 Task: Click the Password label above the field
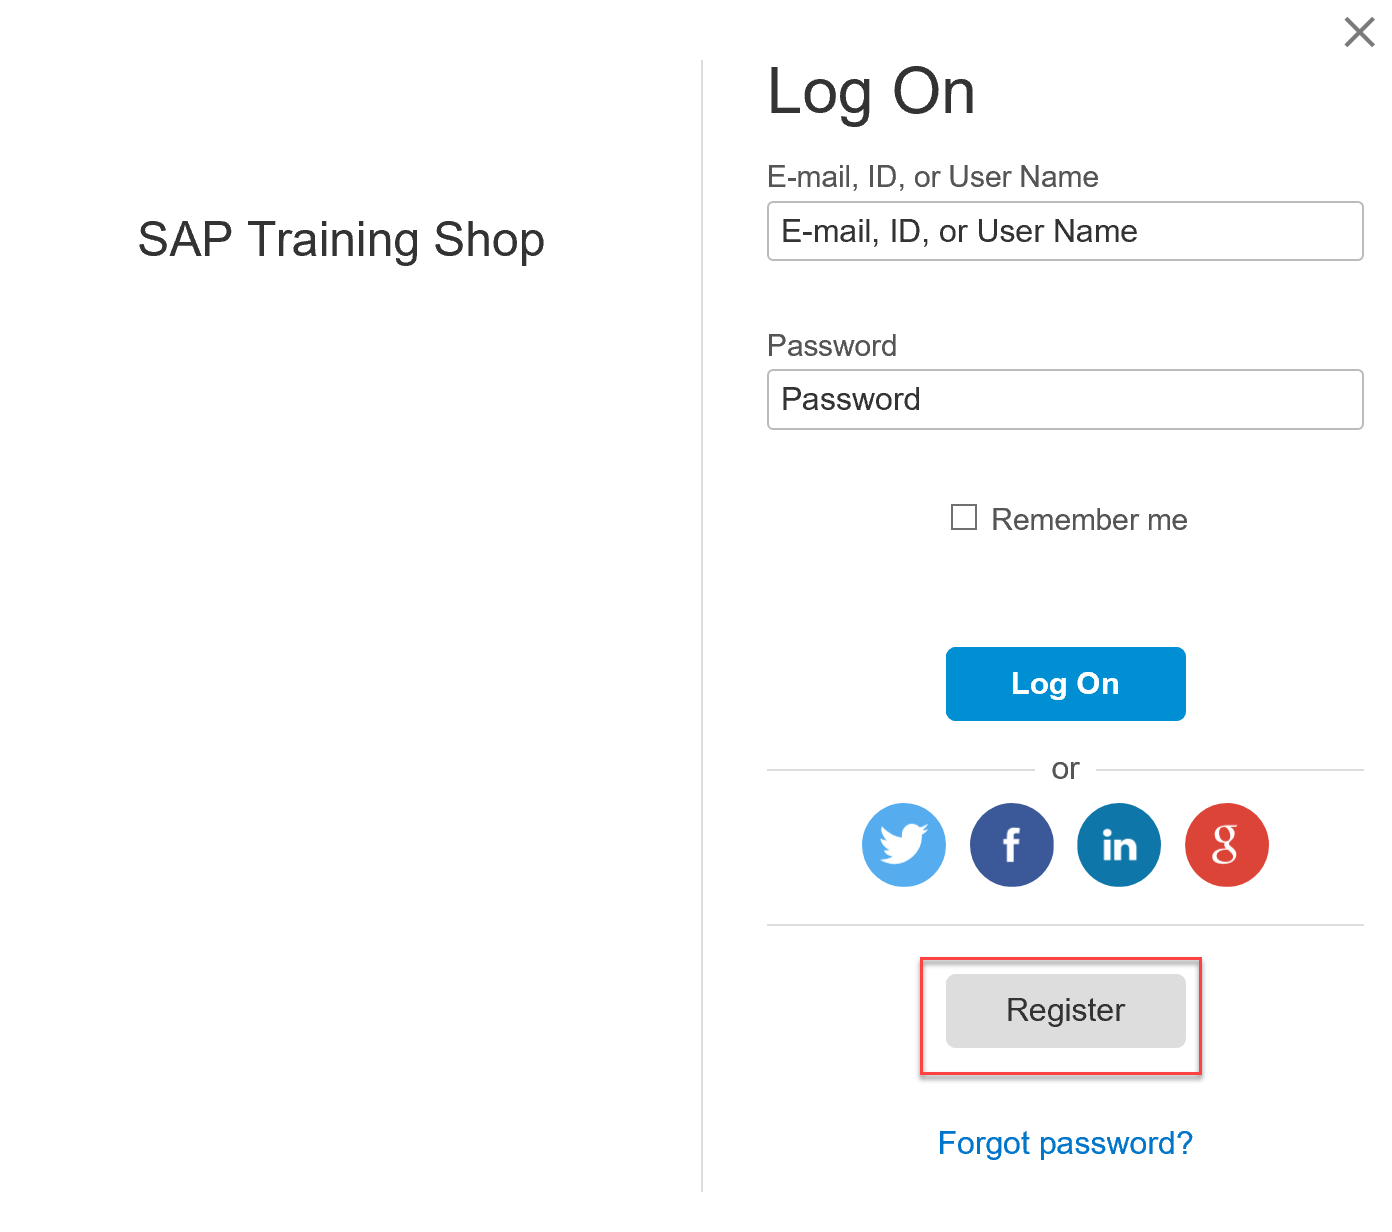pyautogui.click(x=831, y=346)
